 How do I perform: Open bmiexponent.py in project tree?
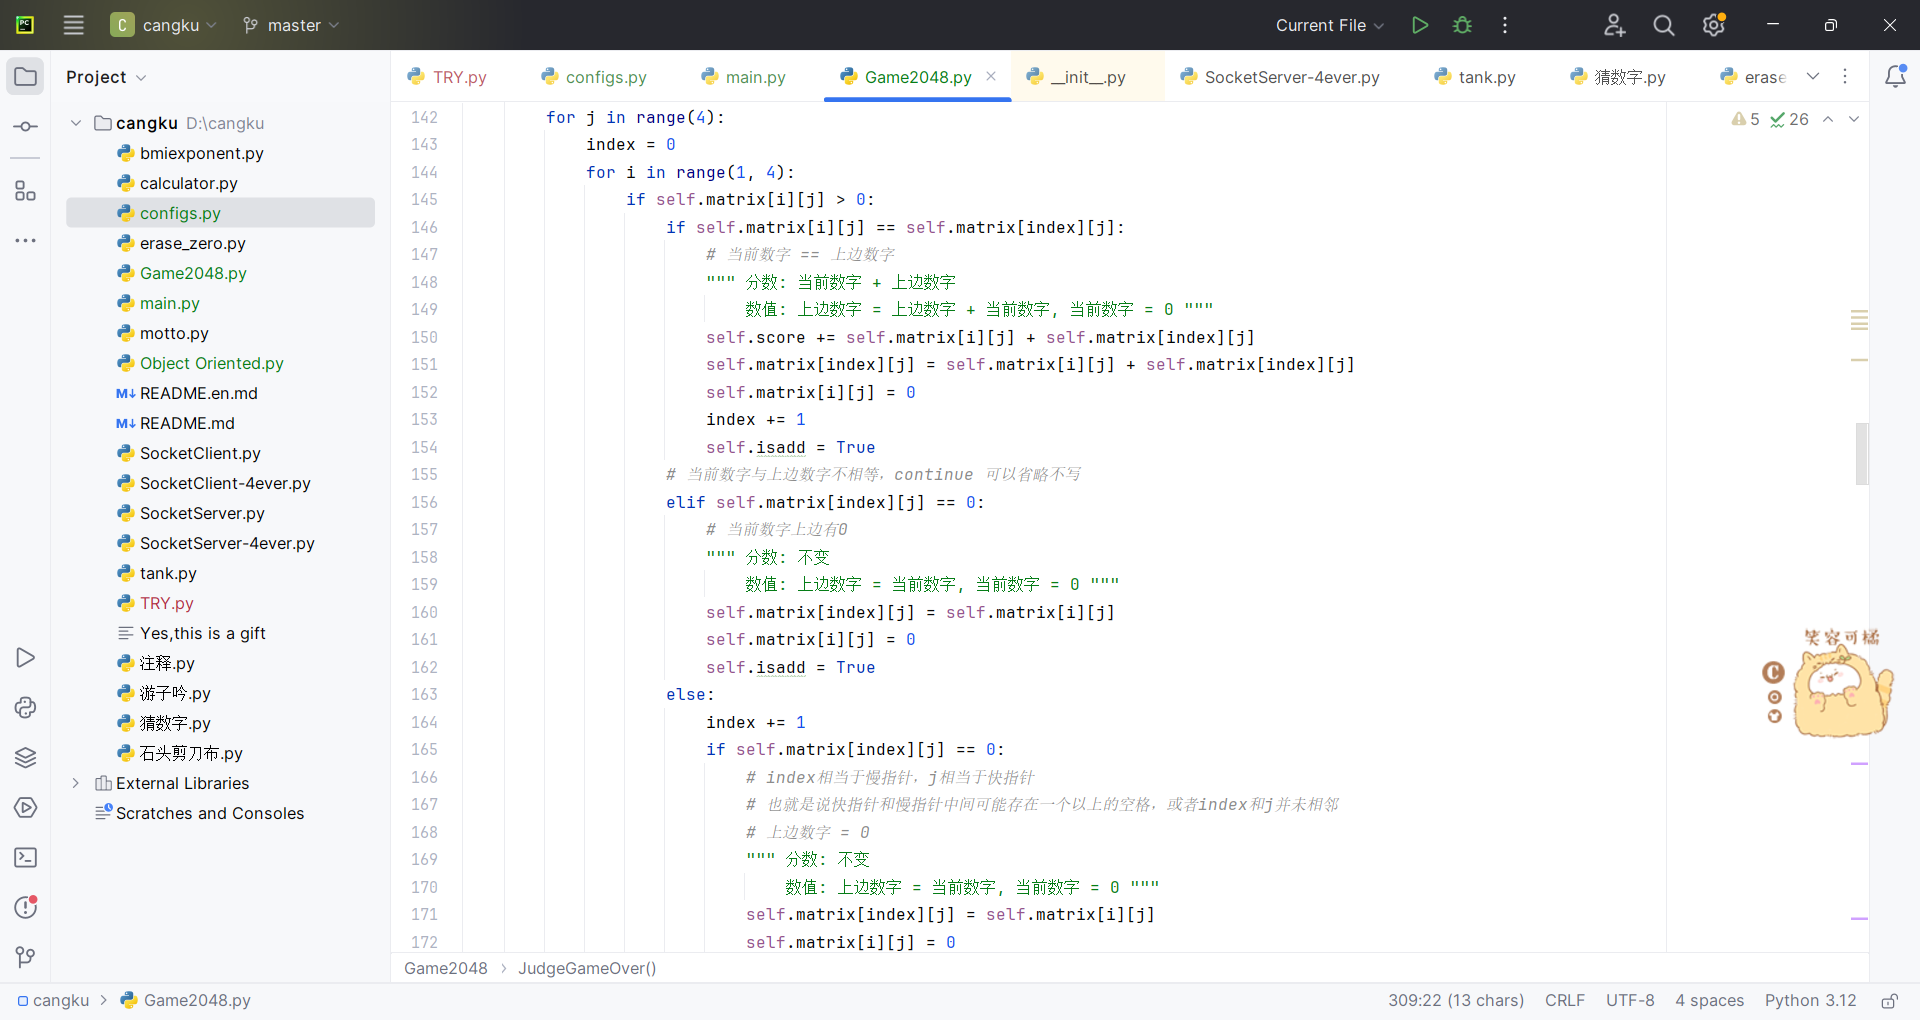point(202,153)
